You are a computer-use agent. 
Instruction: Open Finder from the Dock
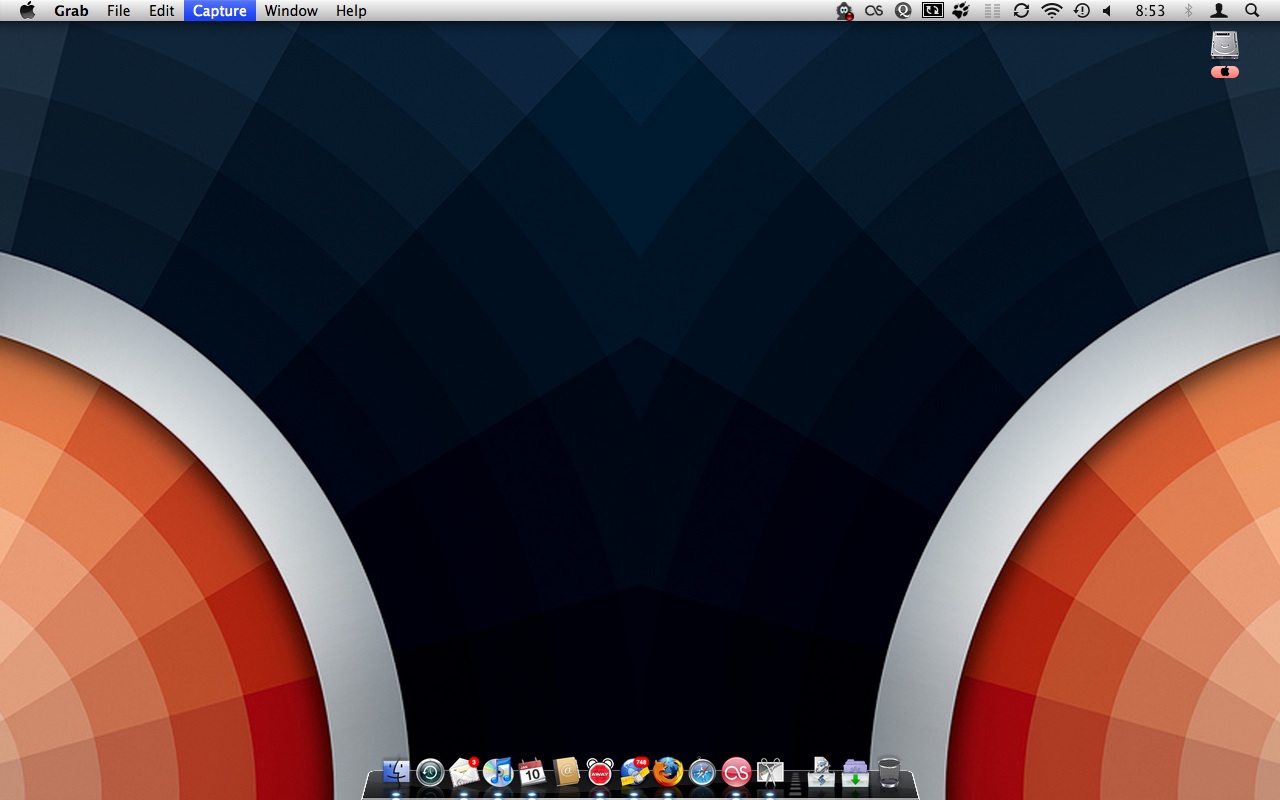[x=397, y=771]
